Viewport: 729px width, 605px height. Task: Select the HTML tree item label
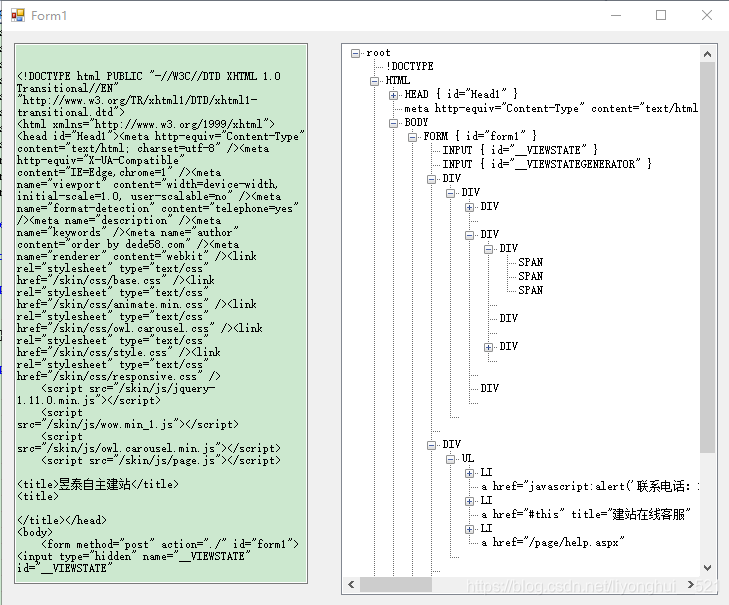click(398, 80)
